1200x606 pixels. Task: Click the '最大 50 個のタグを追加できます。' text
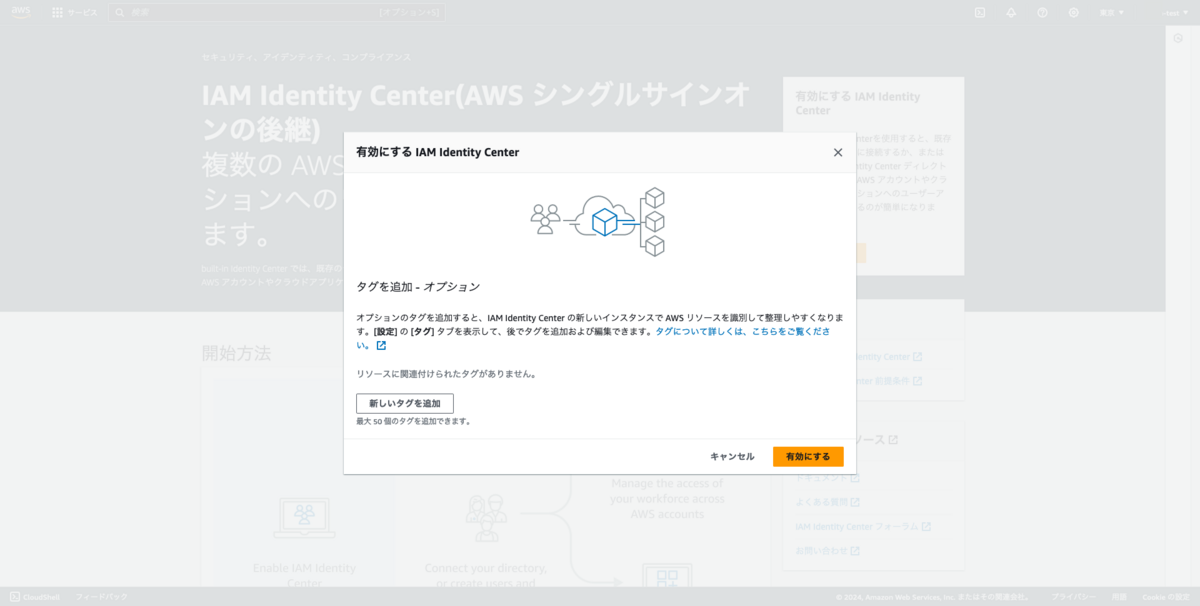[414, 421]
